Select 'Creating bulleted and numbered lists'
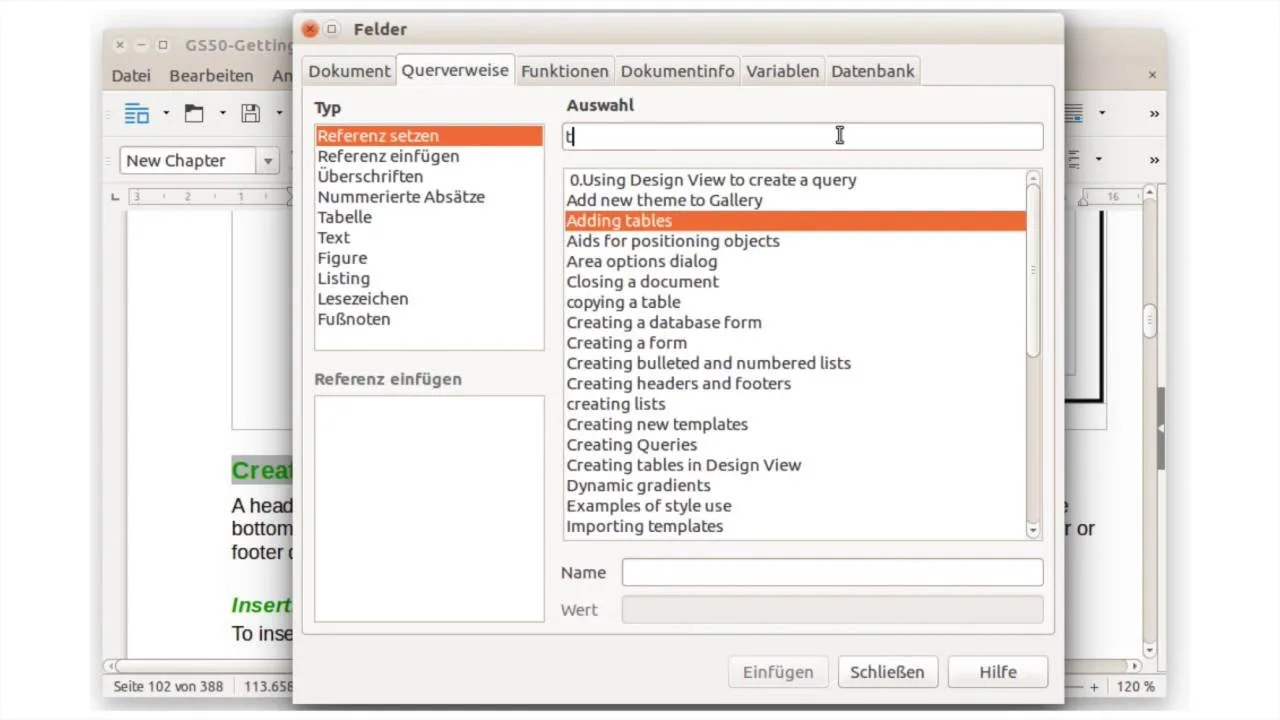The height and width of the screenshot is (720, 1280). (795, 363)
